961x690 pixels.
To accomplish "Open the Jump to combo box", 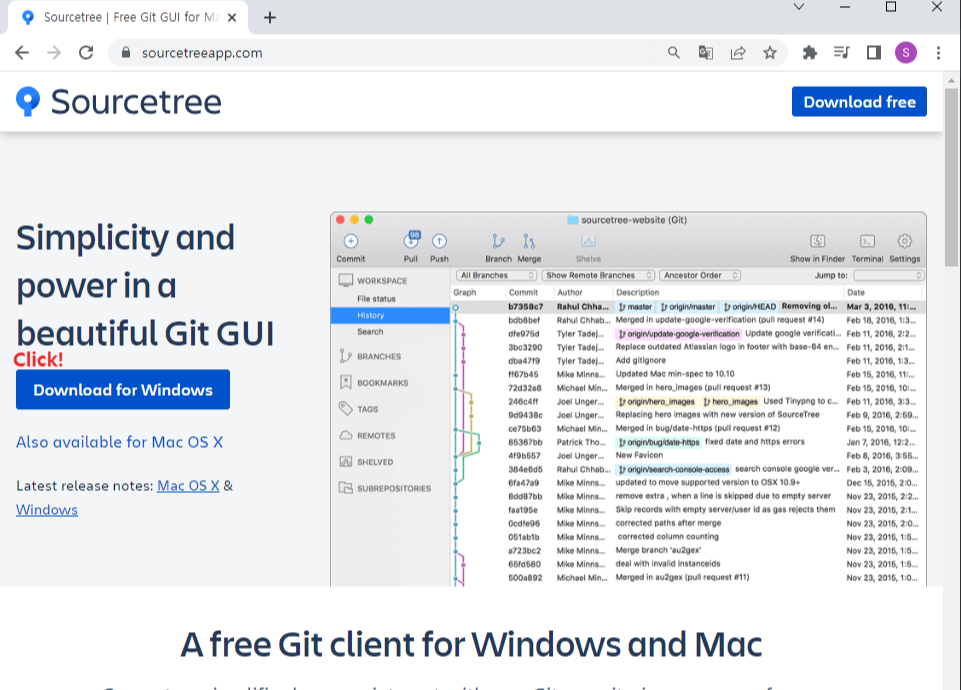I will pyautogui.click(x=888, y=275).
